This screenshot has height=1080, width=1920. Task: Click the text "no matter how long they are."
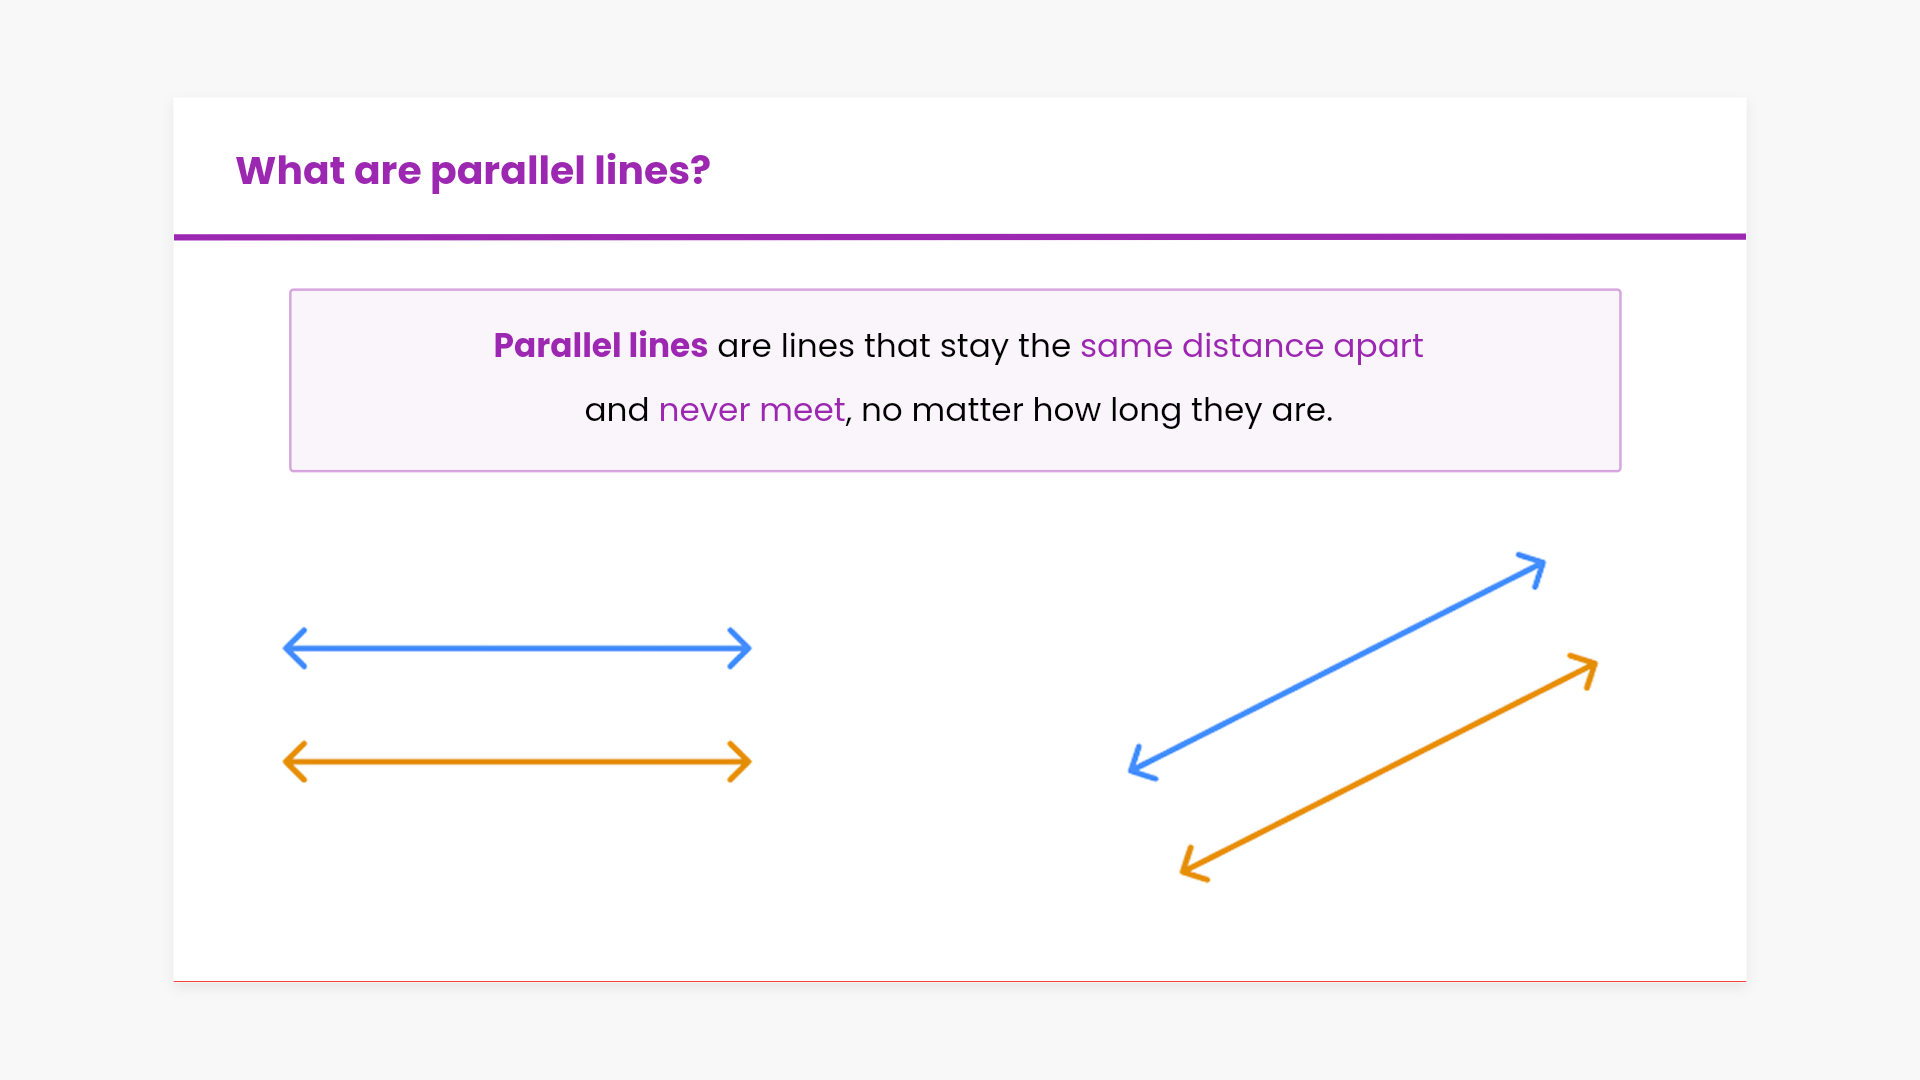1096,410
